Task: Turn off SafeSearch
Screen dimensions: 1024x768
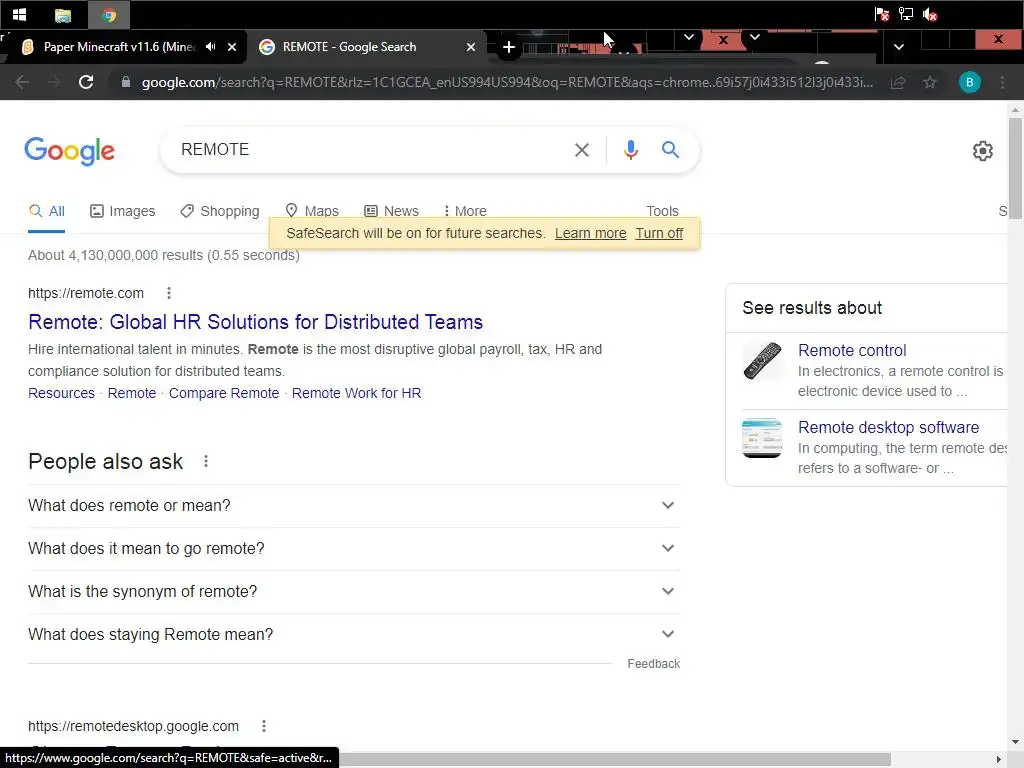Action: 659,233
